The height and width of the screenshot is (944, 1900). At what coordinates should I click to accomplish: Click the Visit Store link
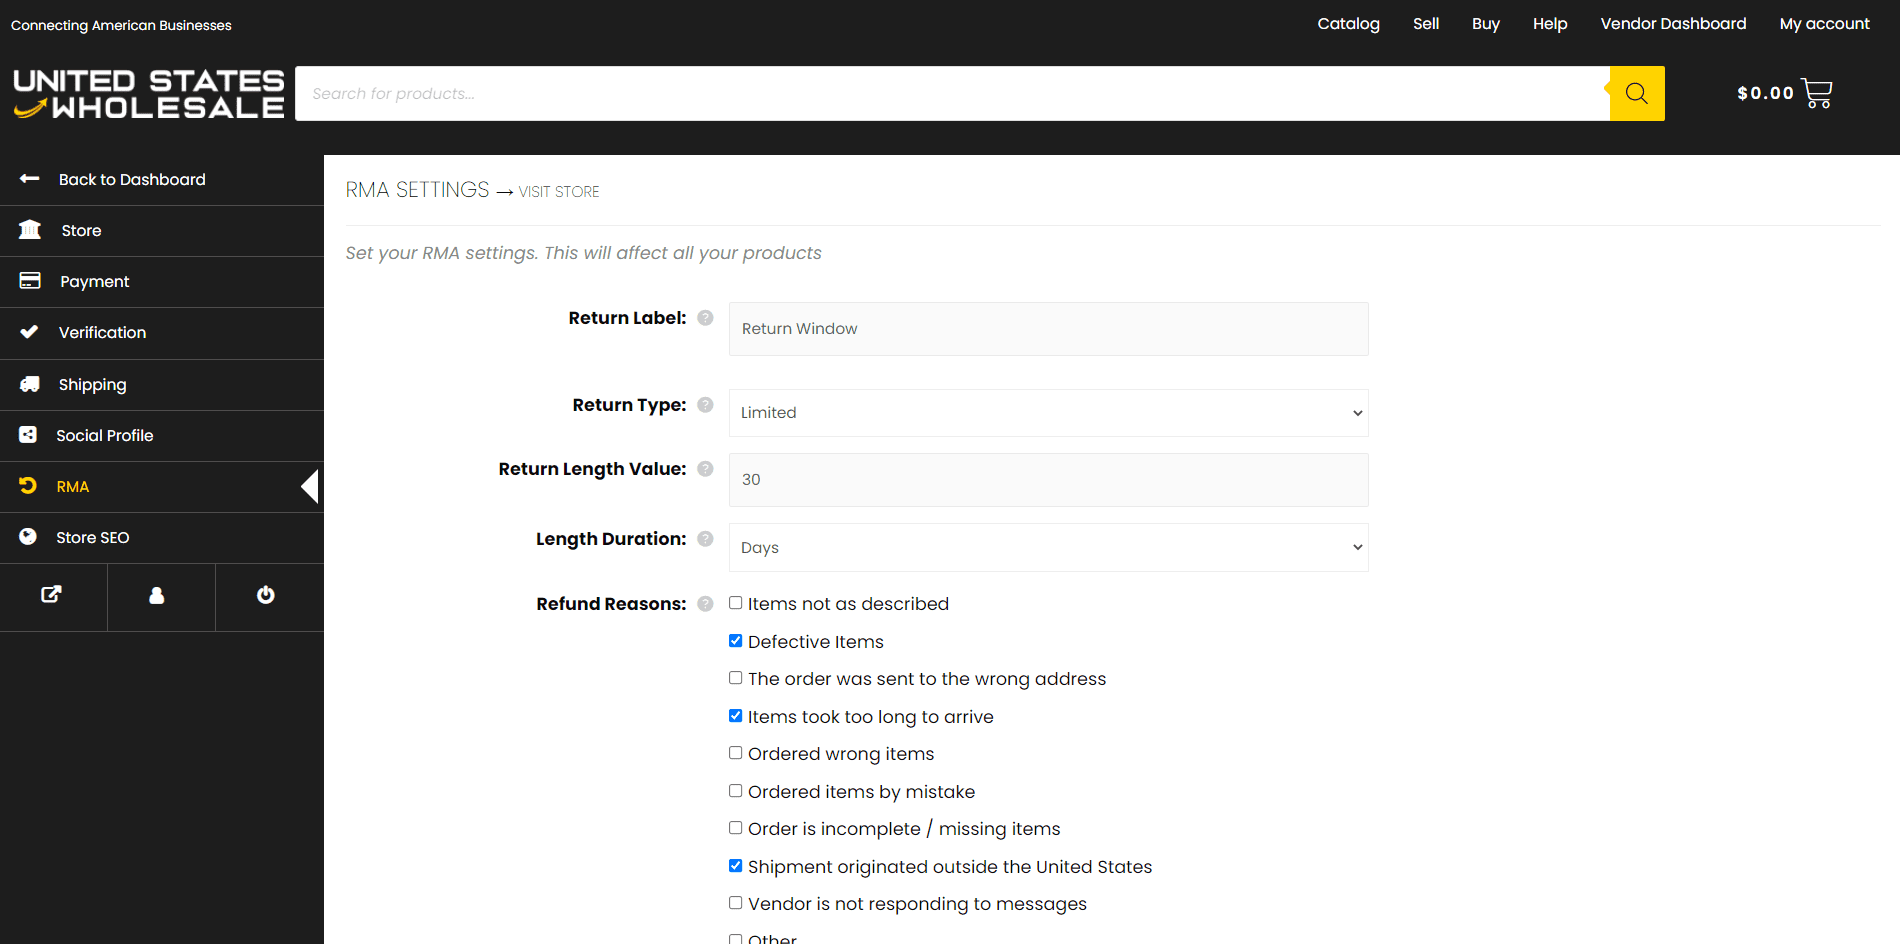point(558,192)
